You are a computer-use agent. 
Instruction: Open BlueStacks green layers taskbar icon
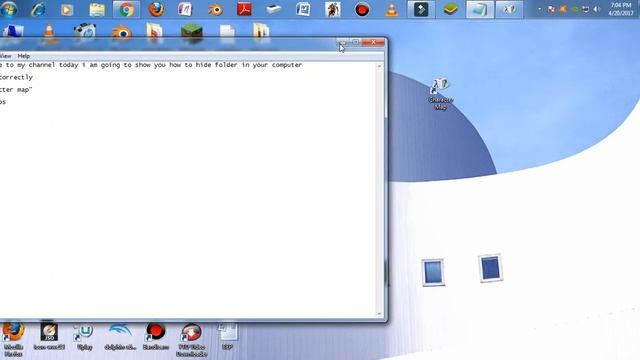(450, 9)
